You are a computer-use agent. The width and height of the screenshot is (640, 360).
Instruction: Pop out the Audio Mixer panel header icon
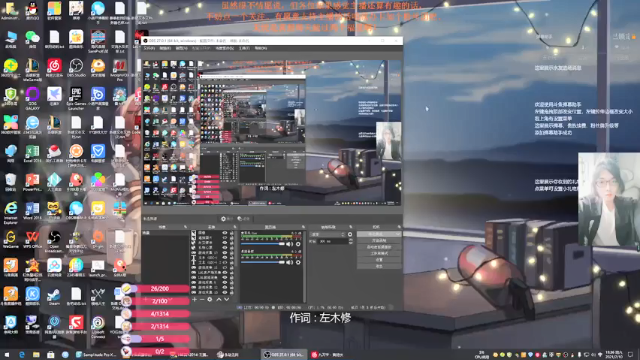[x=303, y=227]
